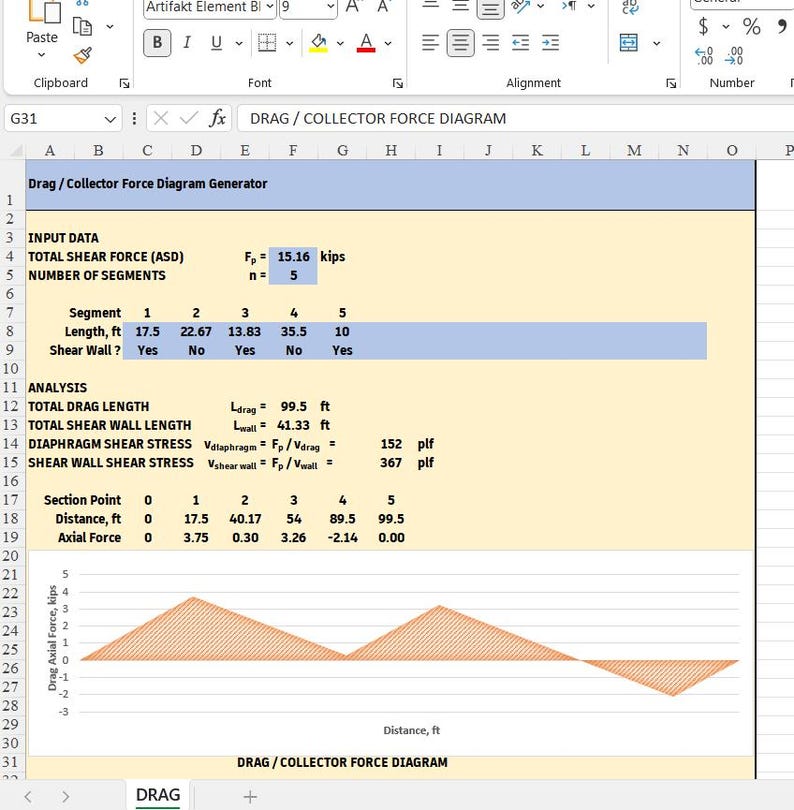Increase the indent
Screen dimensions: 794x810
551,42
